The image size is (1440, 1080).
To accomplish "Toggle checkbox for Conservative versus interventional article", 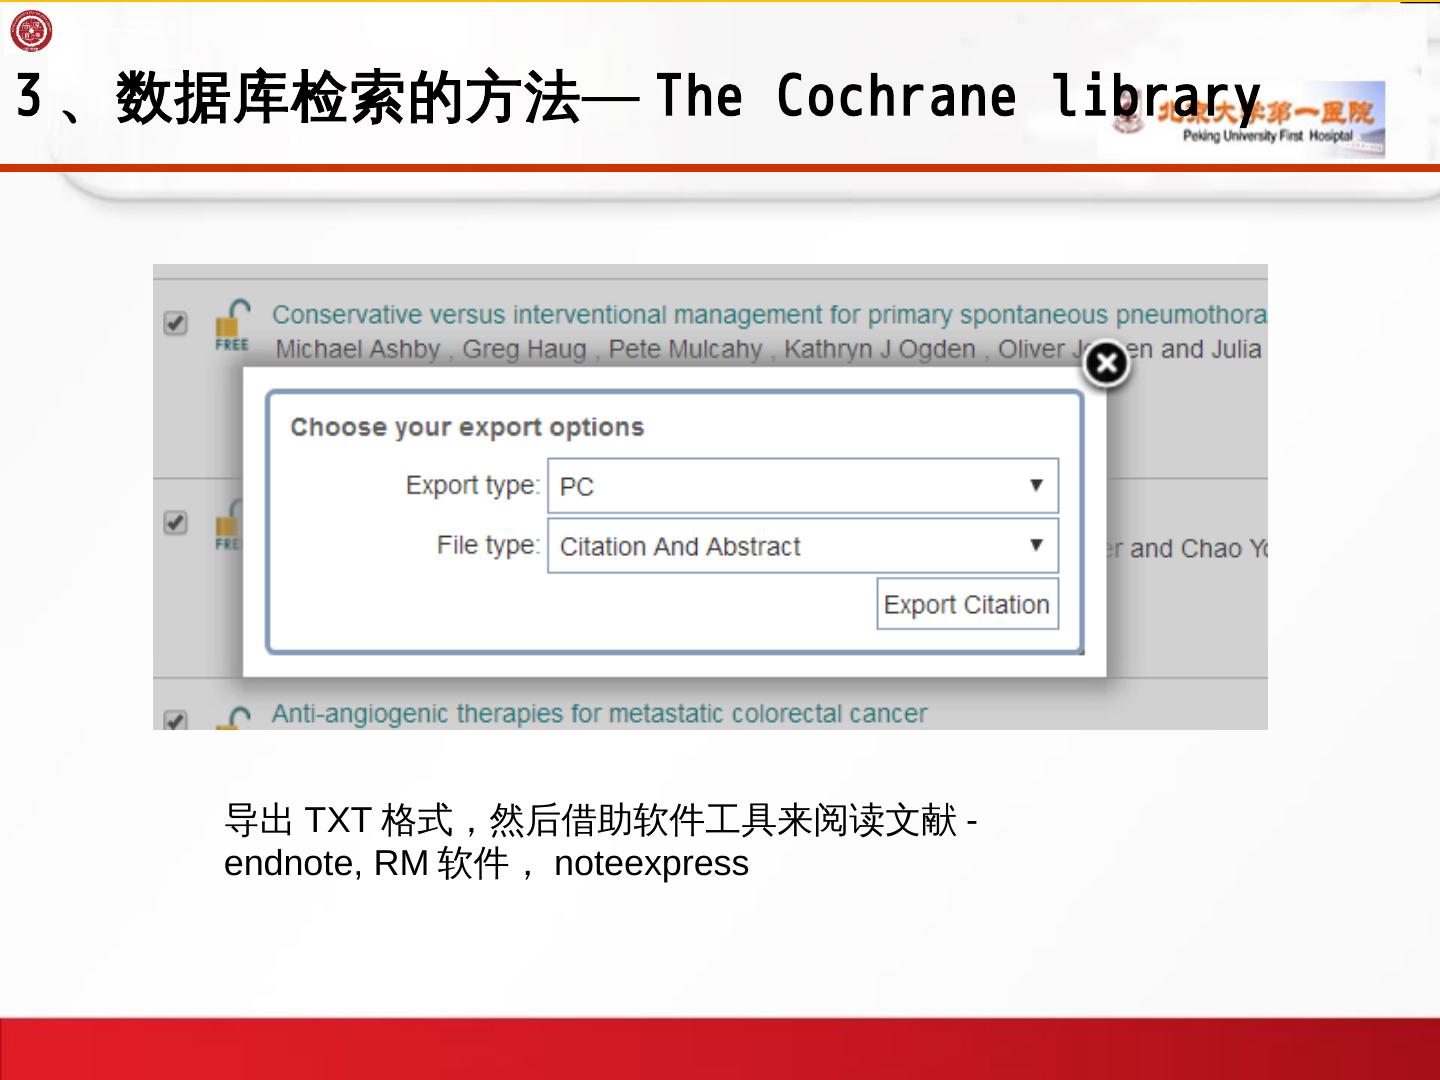I will pos(175,323).
